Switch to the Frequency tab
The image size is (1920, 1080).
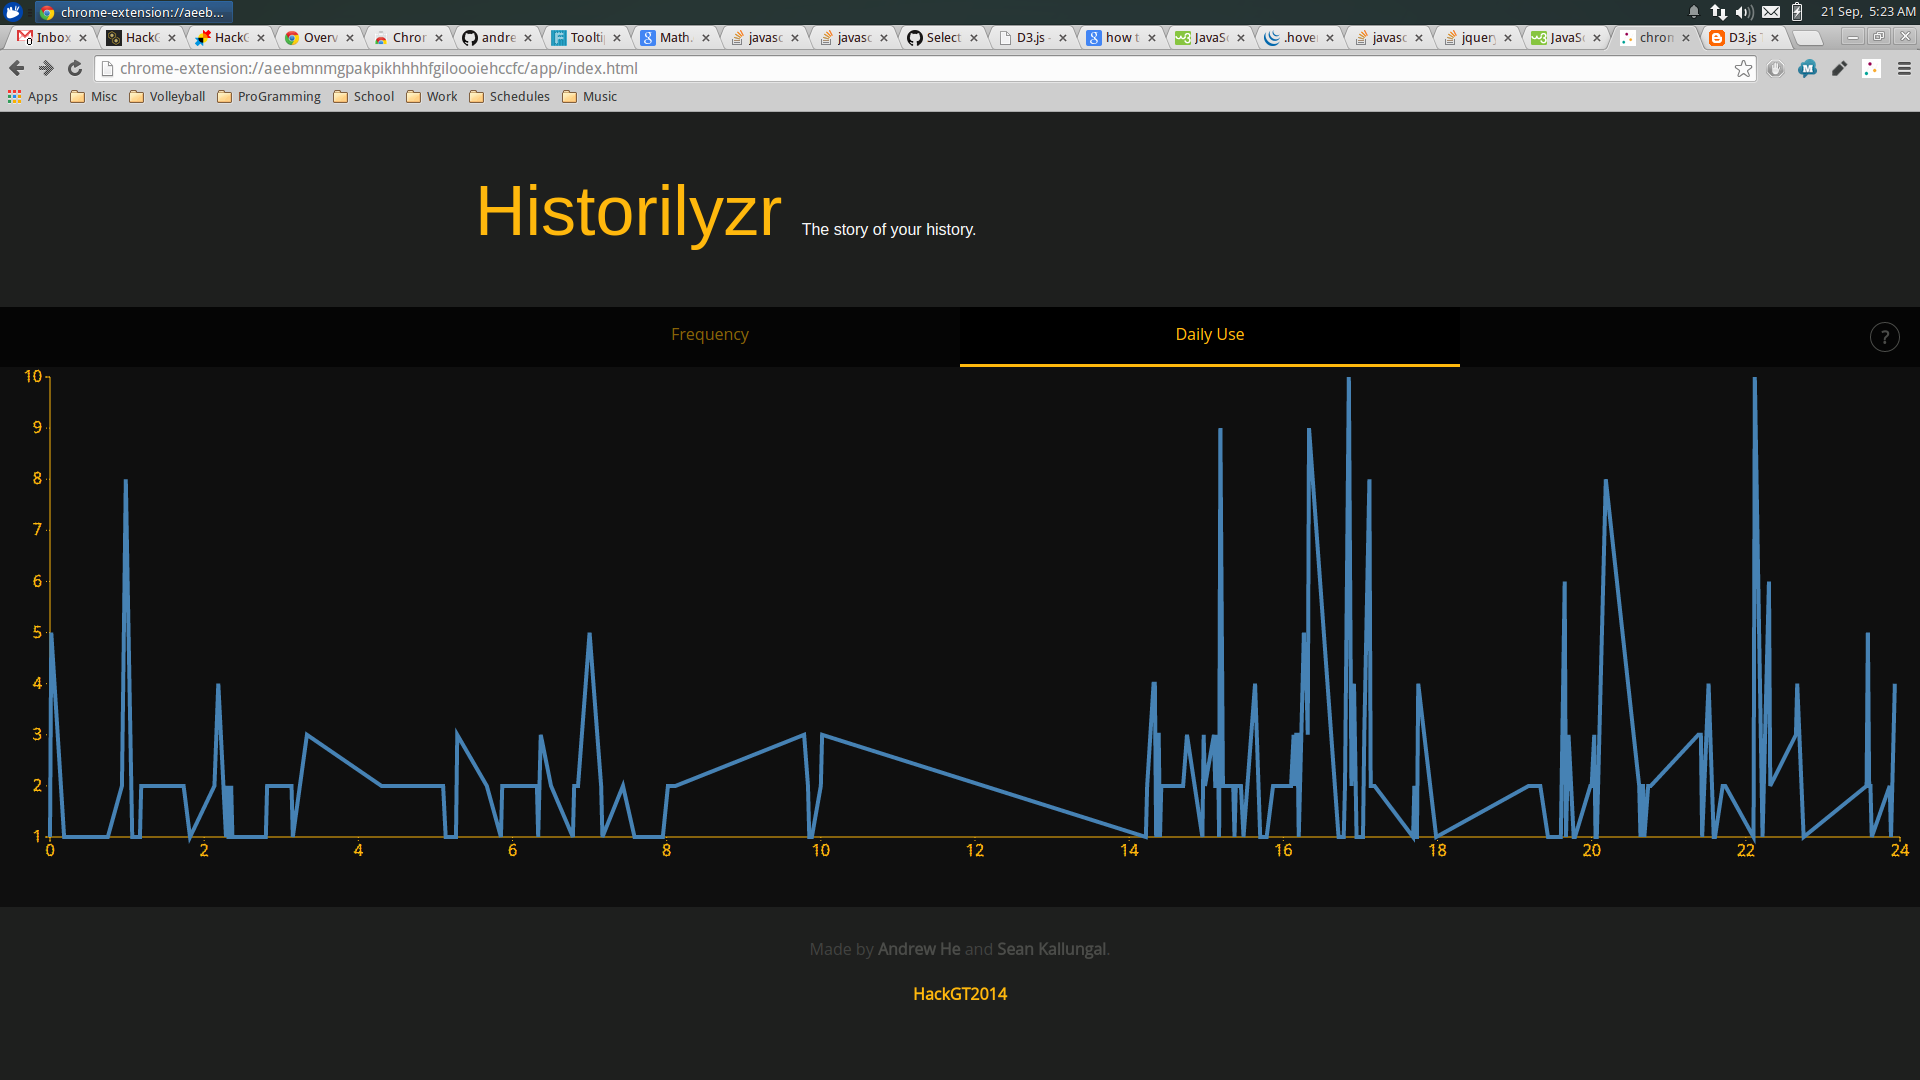[709, 335]
